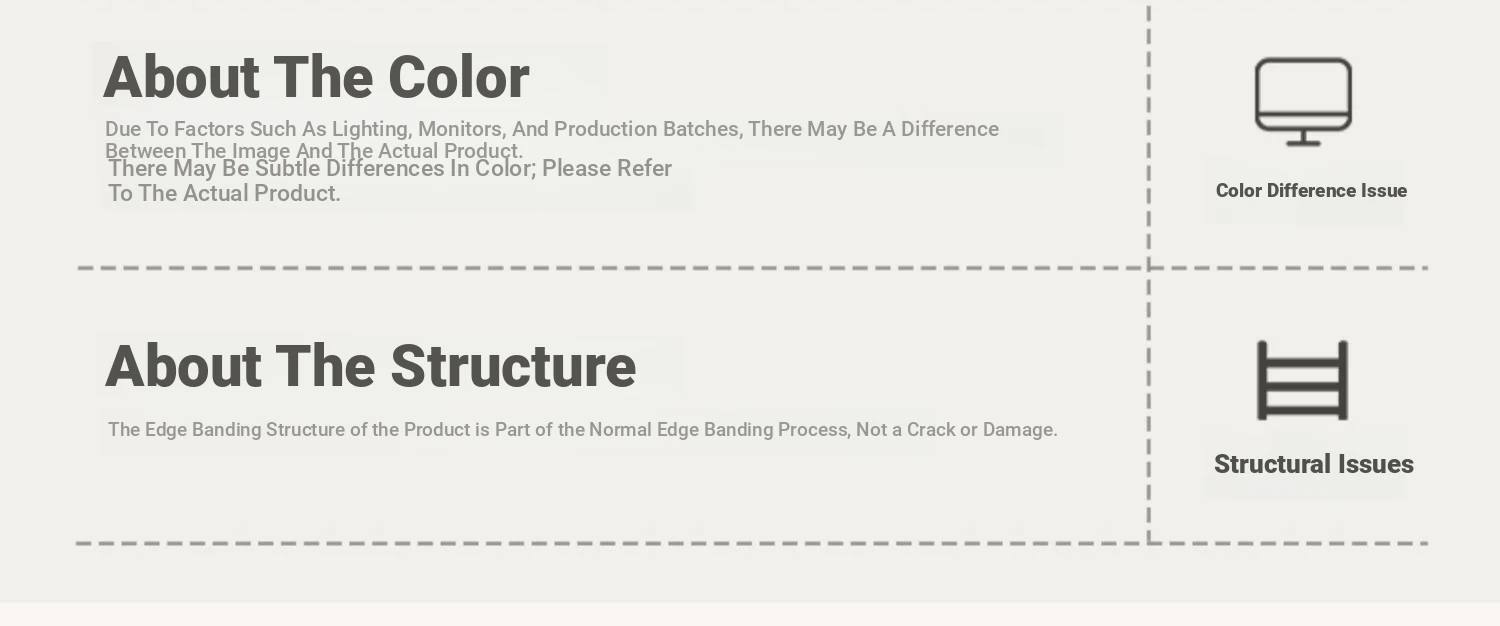The image size is (1500, 626).
Task: Click the Edge Banding Structure description text
Action: click(582, 430)
